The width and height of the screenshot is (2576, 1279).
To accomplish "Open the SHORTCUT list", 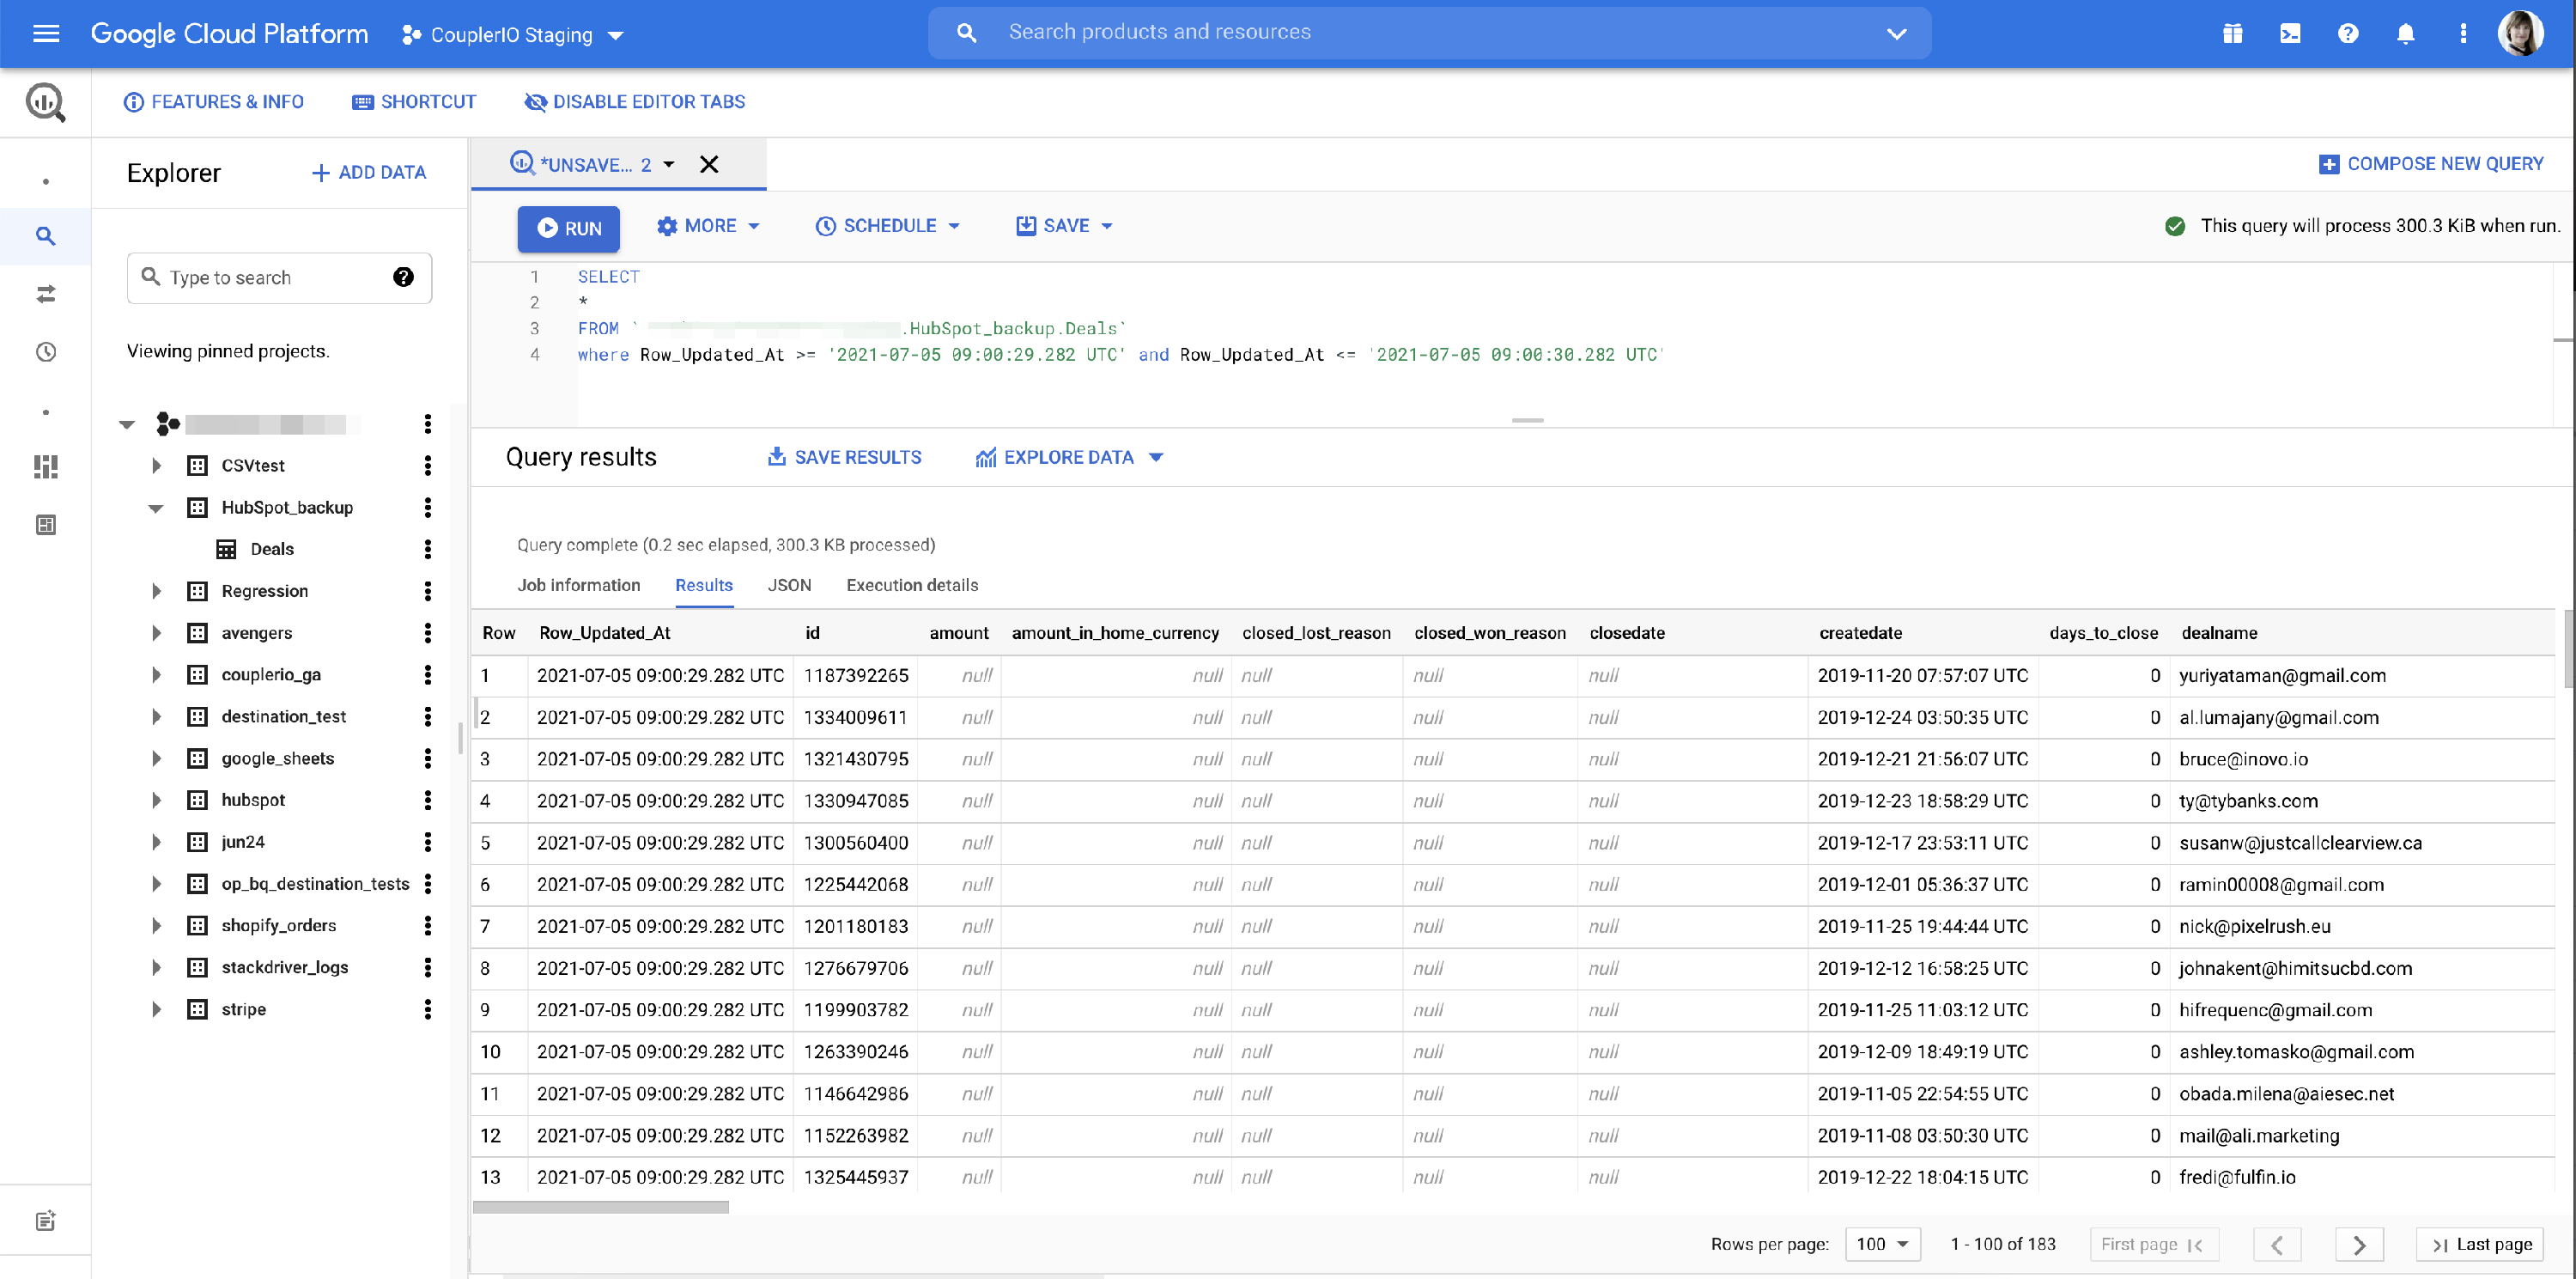I will click(x=414, y=102).
